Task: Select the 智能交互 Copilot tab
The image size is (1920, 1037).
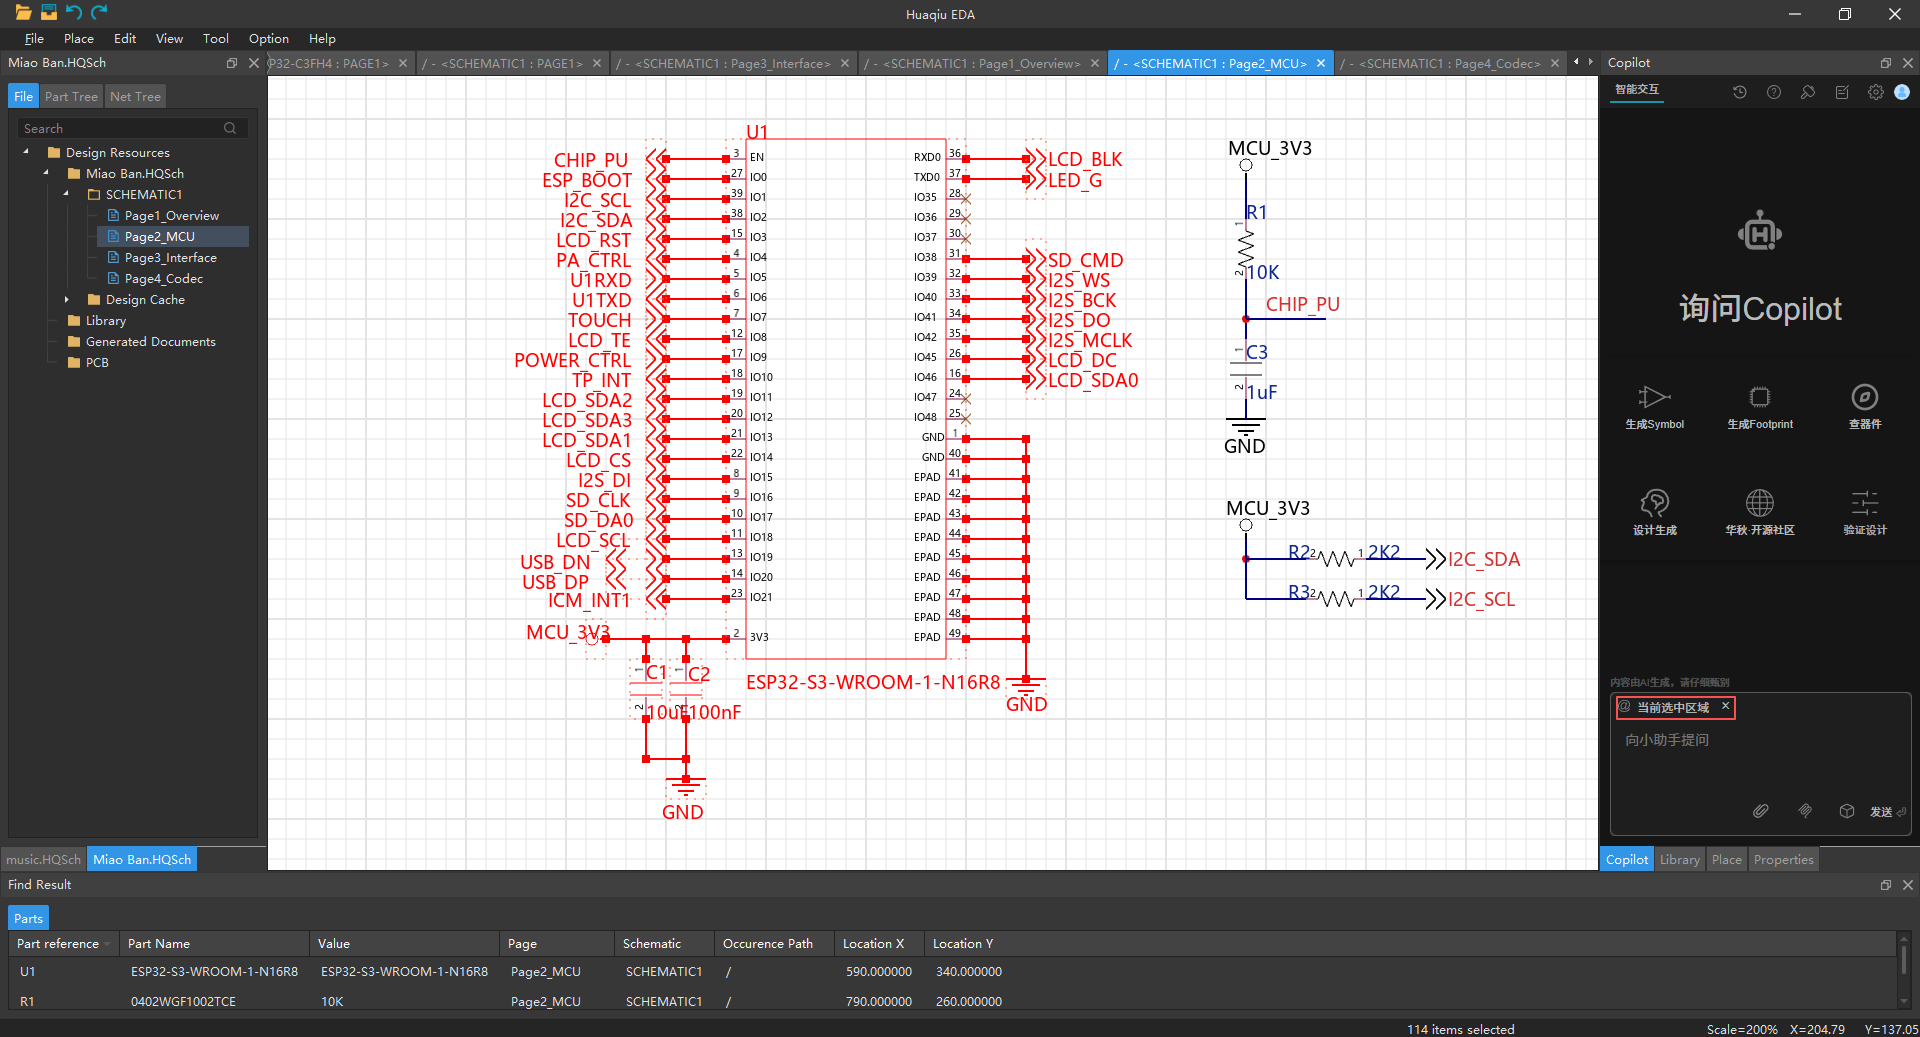Action: click(1637, 90)
